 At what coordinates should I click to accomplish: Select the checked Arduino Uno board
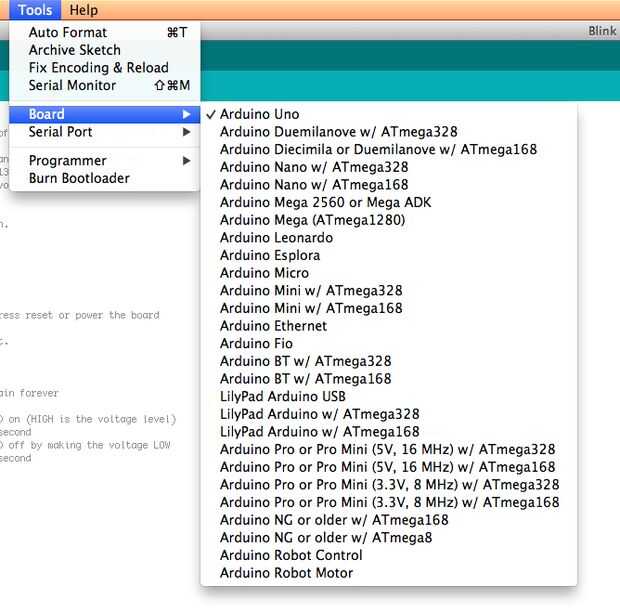(389, 114)
